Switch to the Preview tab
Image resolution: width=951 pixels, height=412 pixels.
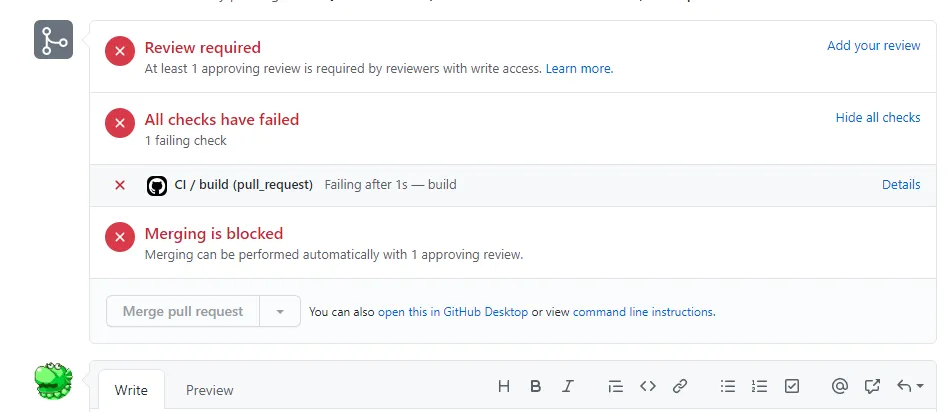pyautogui.click(x=210, y=390)
